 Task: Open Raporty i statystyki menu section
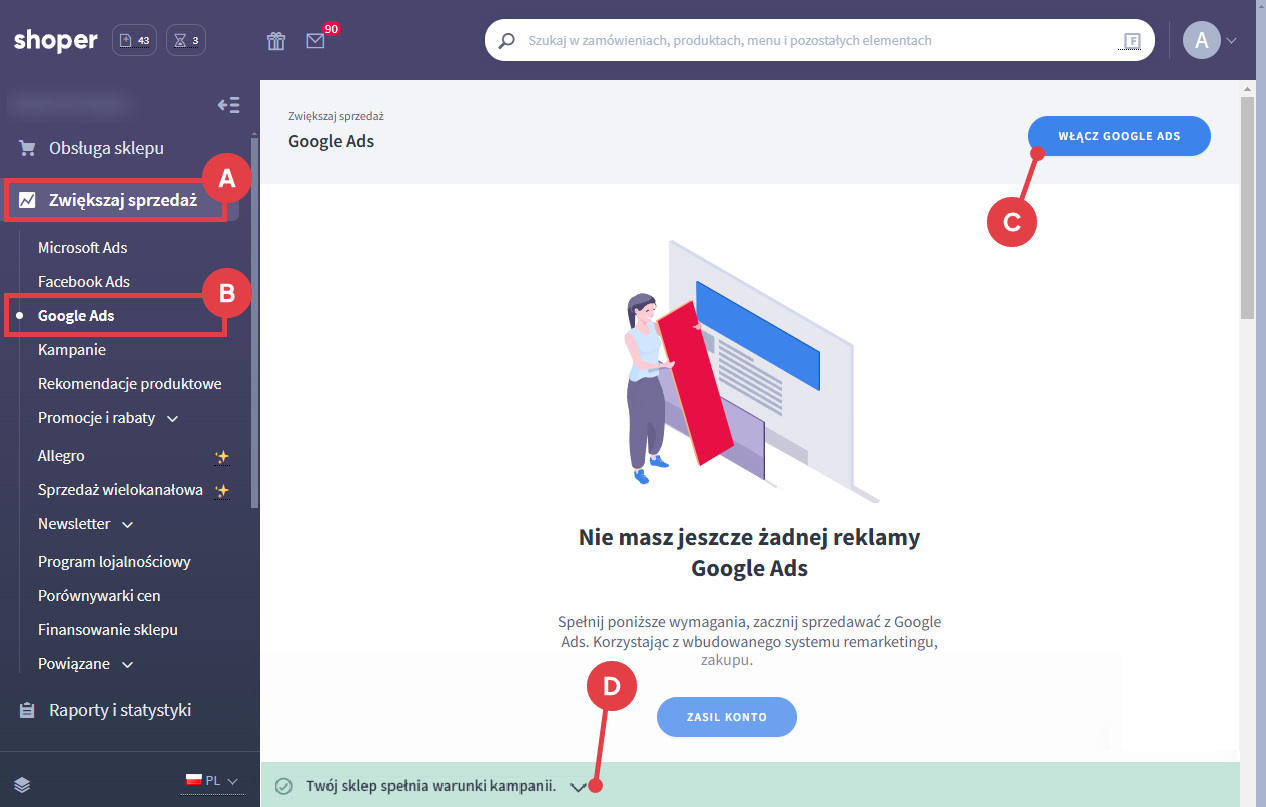(x=120, y=710)
